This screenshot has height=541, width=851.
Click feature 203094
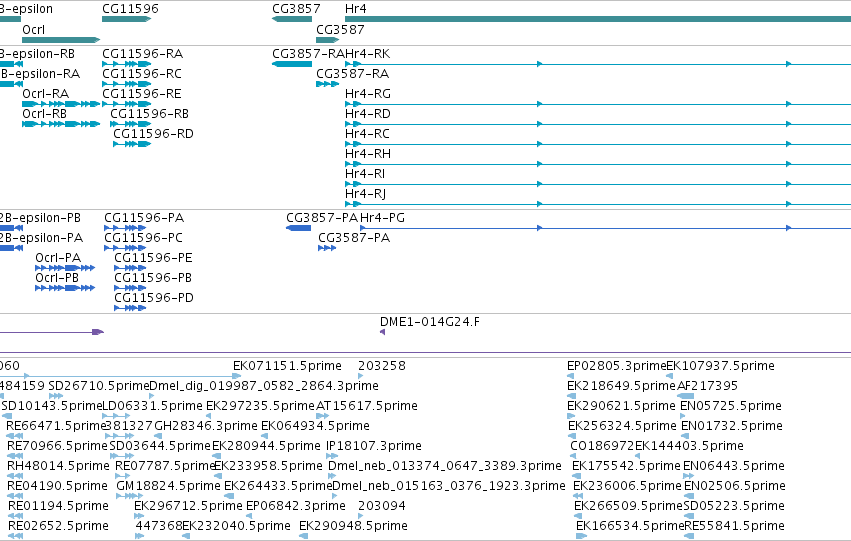(x=361, y=517)
